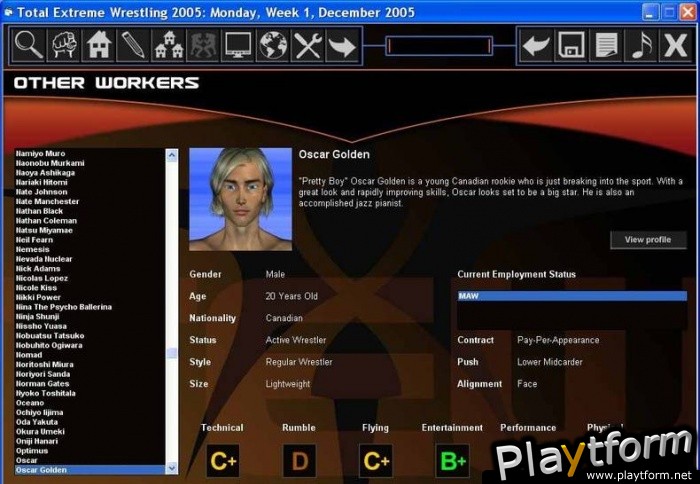Select Nobuhito Ogiwara in worker list
700x484 pixels.
pos(90,346)
